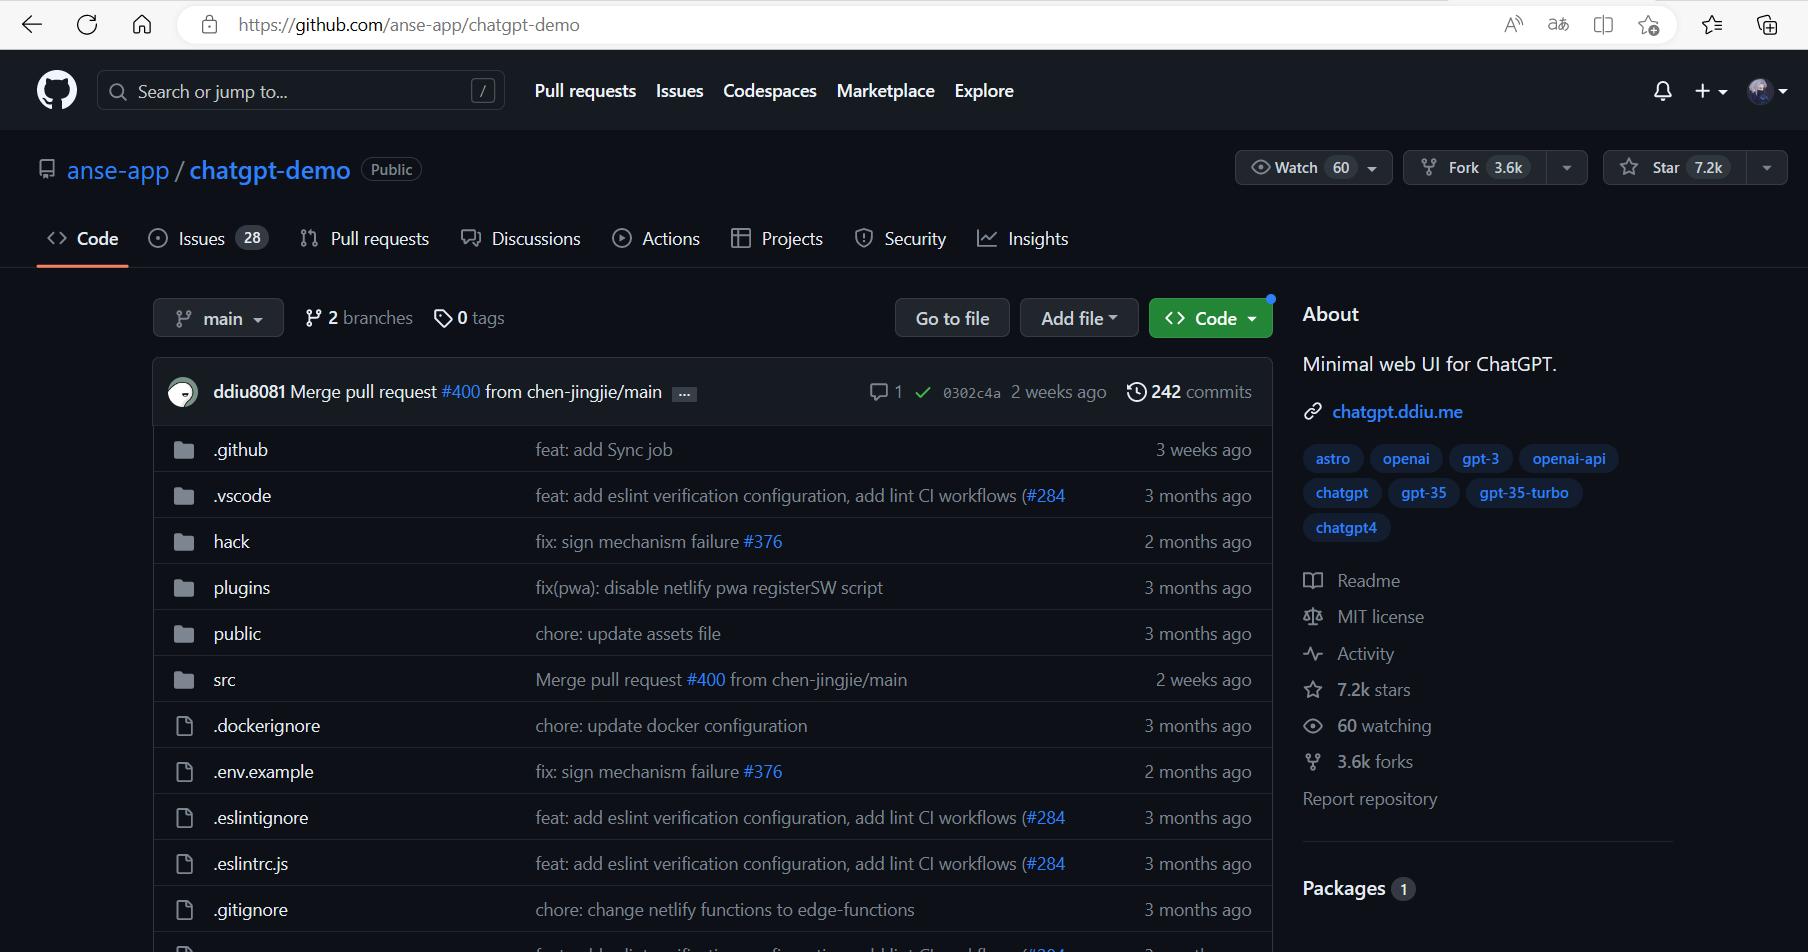This screenshot has width=1808, height=952.
Task: Click the green commit status checkmark
Action: [x=923, y=392]
